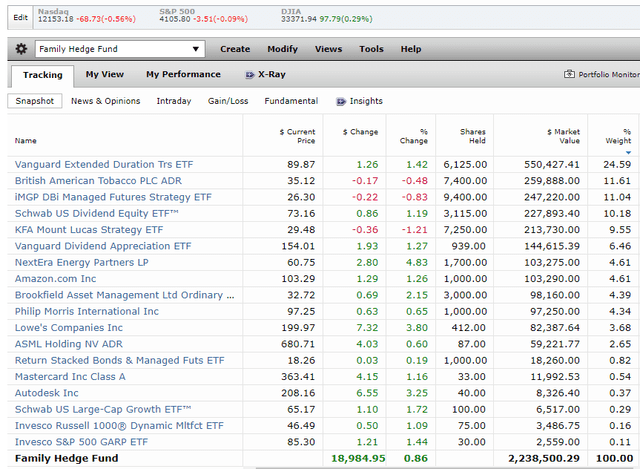Open NextEra Energy Partners LP link
The width and height of the screenshot is (640, 469).
pos(82,262)
